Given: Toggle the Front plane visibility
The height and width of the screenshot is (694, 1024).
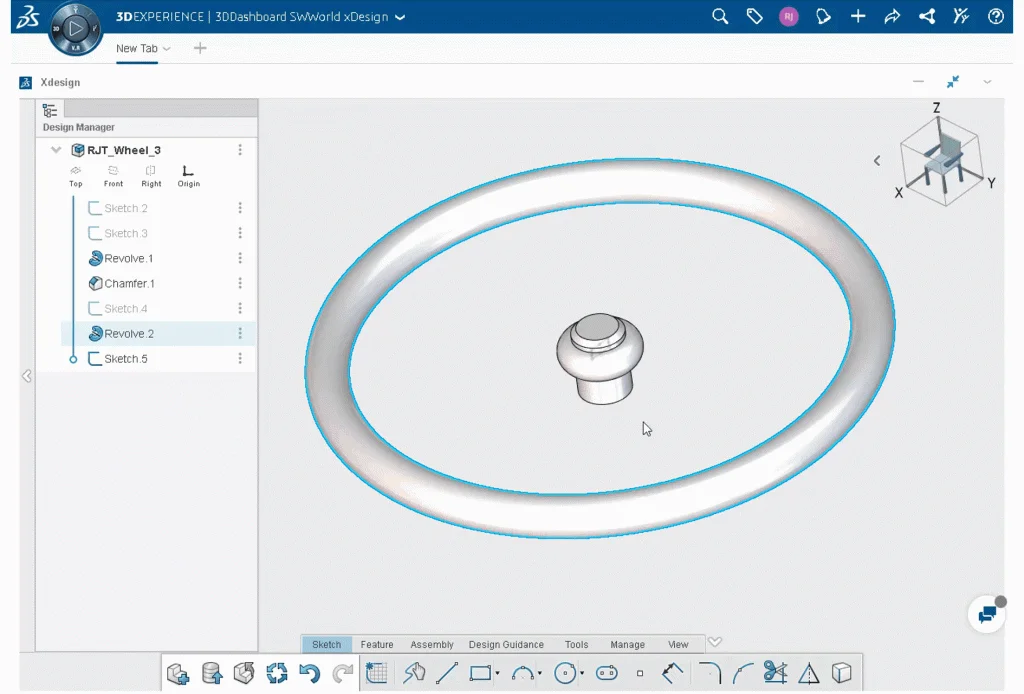Looking at the screenshot, I should click(113, 172).
